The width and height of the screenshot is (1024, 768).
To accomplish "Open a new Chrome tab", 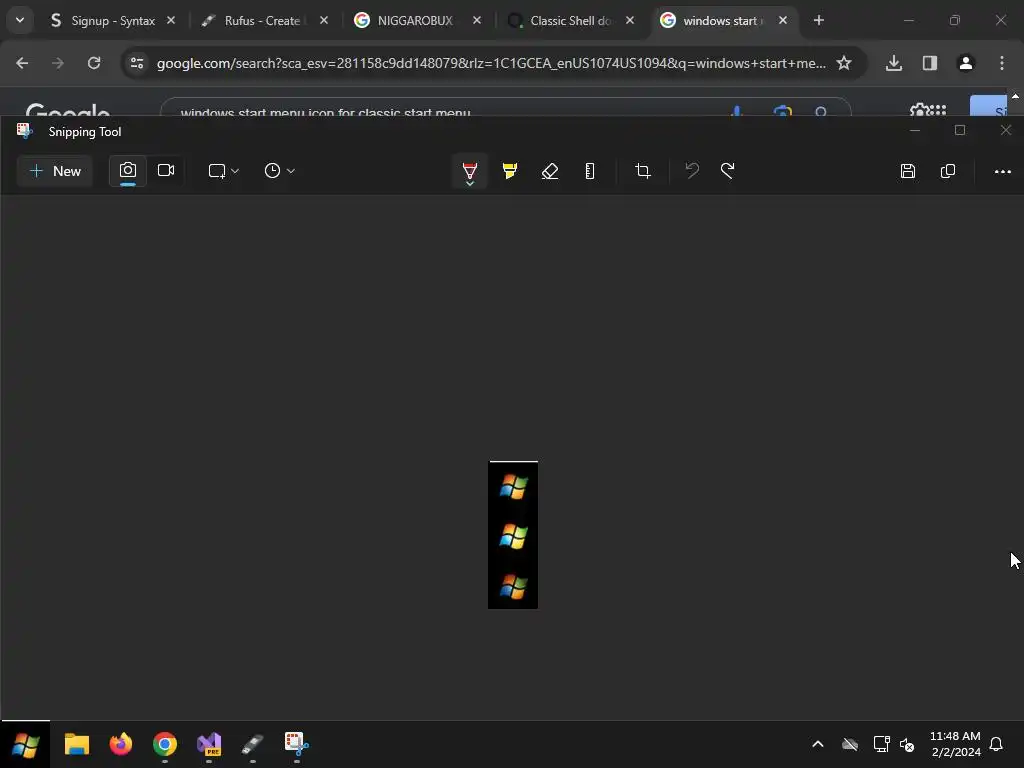I will [x=819, y=21].
